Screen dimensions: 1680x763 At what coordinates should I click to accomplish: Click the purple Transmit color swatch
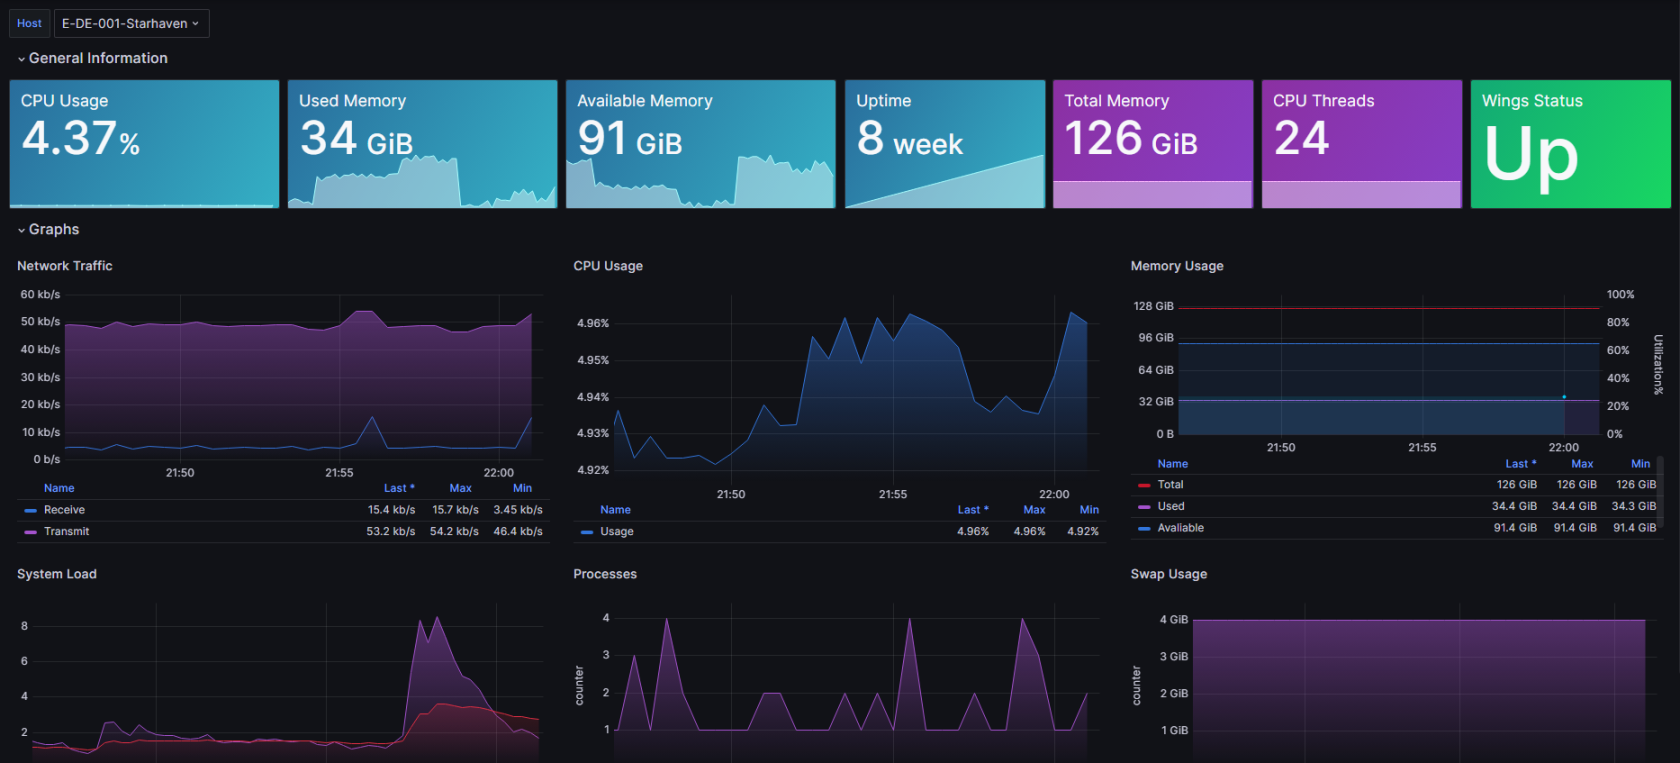click(x=30, y=532)
